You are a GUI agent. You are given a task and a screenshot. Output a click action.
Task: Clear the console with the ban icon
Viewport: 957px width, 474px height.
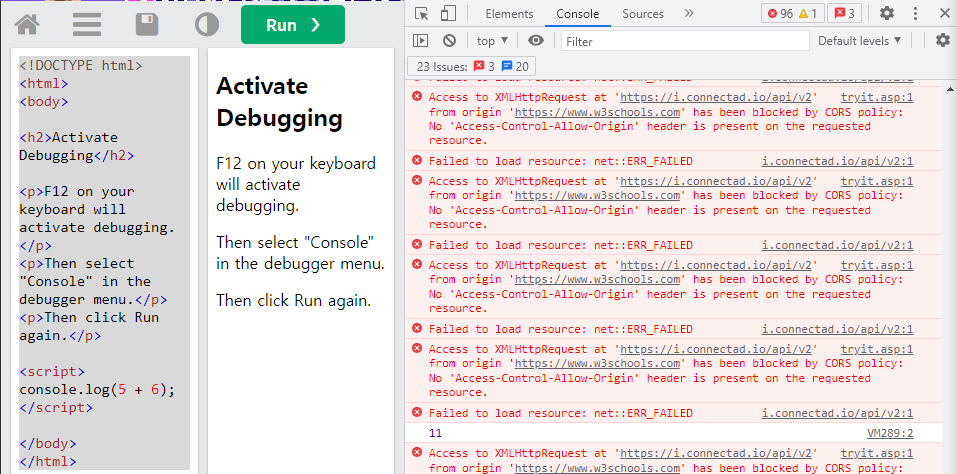449,41
